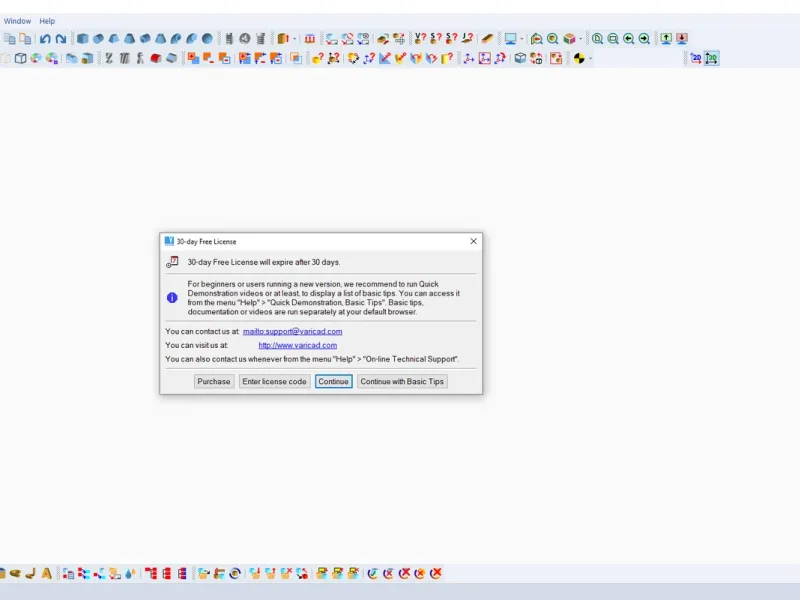Insert a cylinder solid from toolbar
The height and width of the screenshot is (600, 800).
pos(98,39)
